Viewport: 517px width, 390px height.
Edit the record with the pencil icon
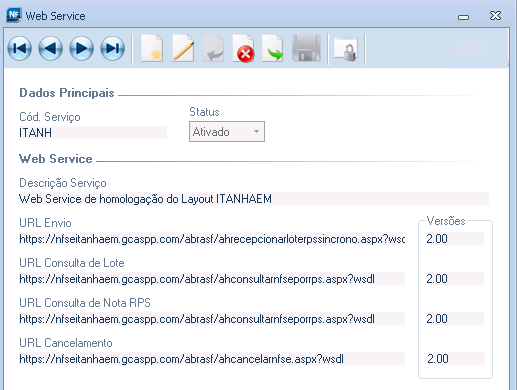click(x=183, y=49)
